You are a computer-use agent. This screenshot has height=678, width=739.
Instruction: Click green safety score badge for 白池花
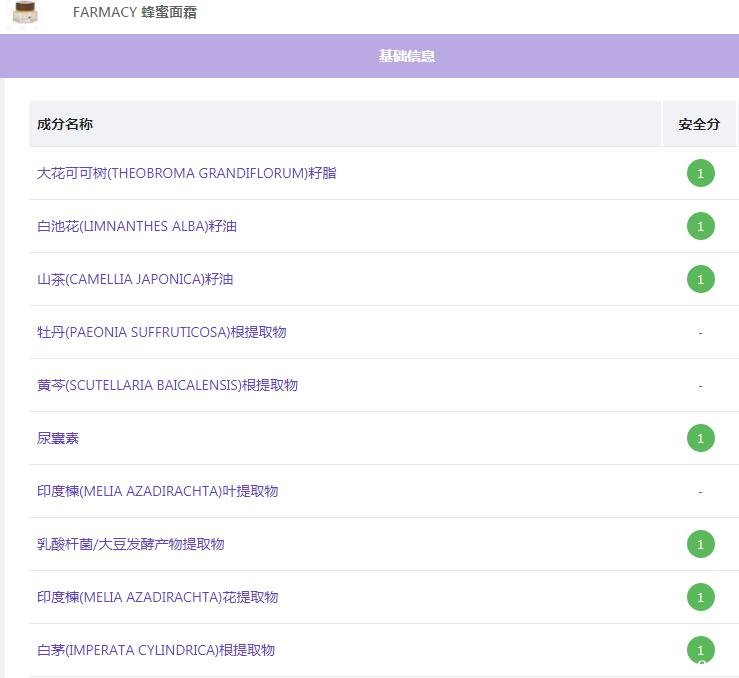coord(700,226)
